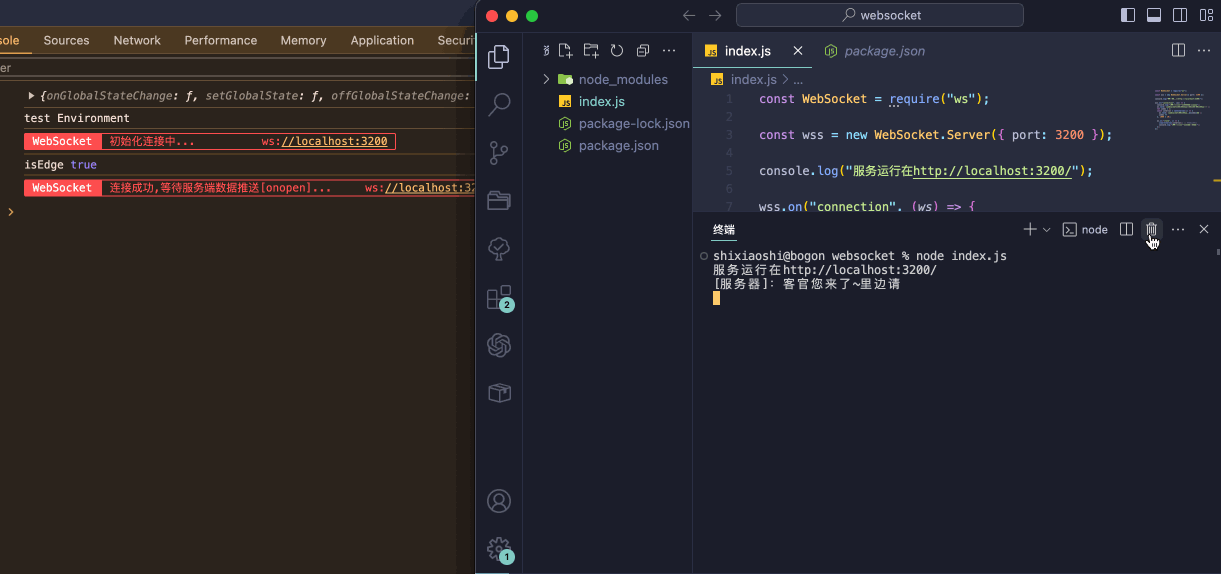Image resolution: width=1221 pixels, height=574 pixels.
Task: Open the Manage gear icon in VS Code
Action: point(499,549)
